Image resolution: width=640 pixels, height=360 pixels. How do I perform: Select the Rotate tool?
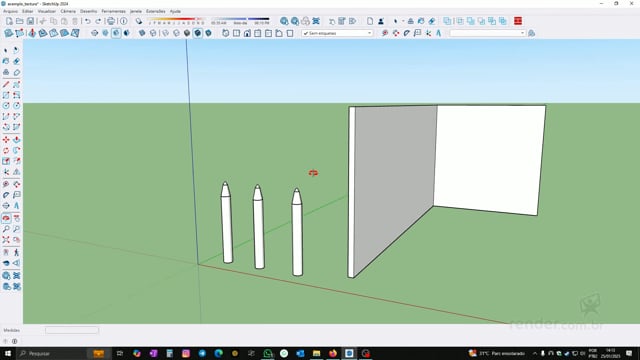[6, 151]
